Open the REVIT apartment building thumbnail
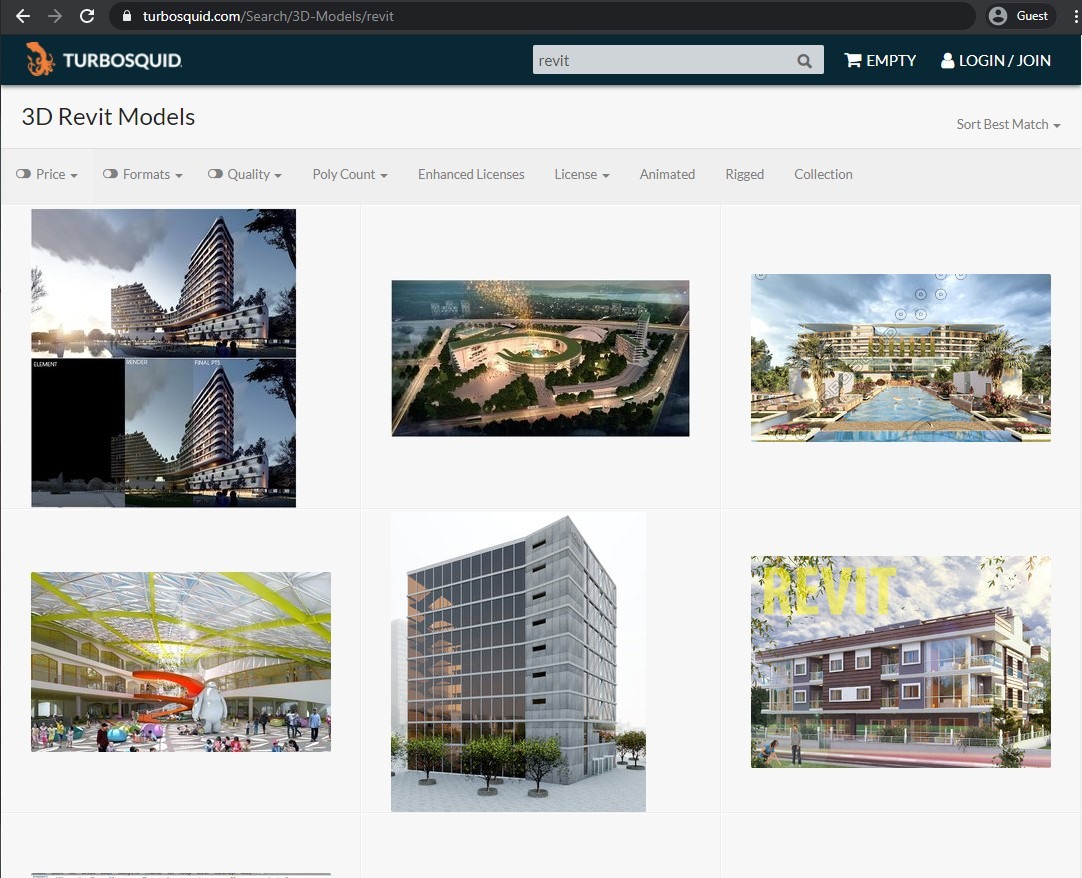 [900, 661]
